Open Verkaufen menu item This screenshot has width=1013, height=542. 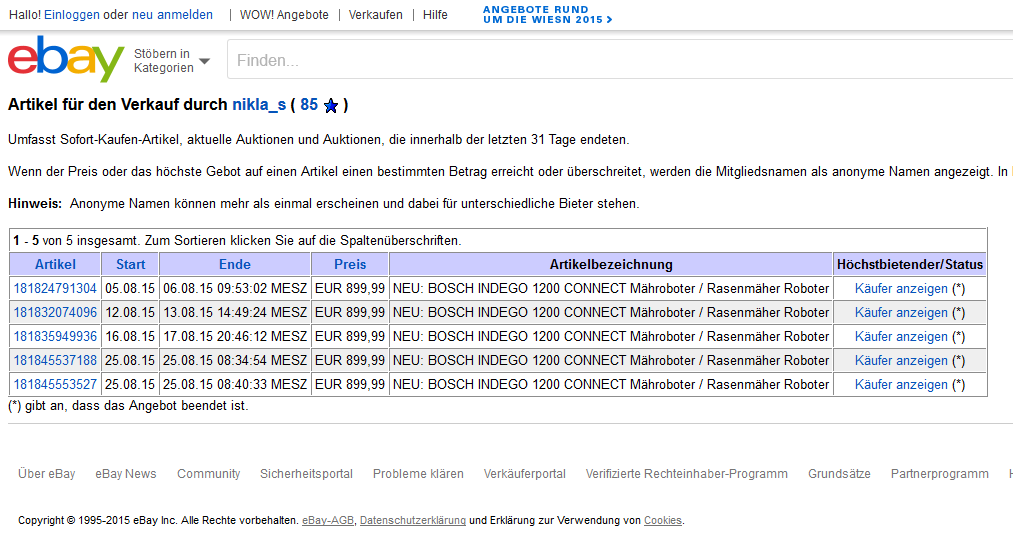pos(375,15)
